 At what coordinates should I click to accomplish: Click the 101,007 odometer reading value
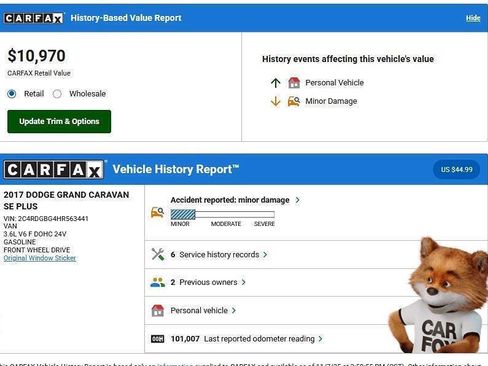pos(185,339)
